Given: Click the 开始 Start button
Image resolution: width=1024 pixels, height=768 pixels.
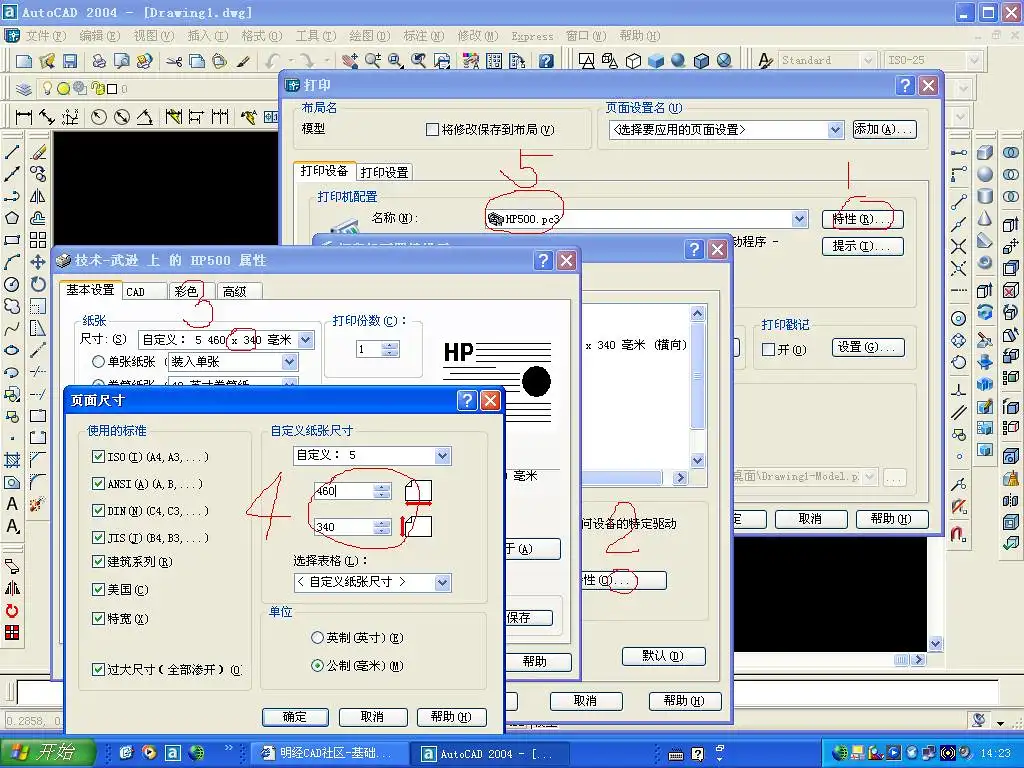Looking at the screenshot, I should point(48,753).
